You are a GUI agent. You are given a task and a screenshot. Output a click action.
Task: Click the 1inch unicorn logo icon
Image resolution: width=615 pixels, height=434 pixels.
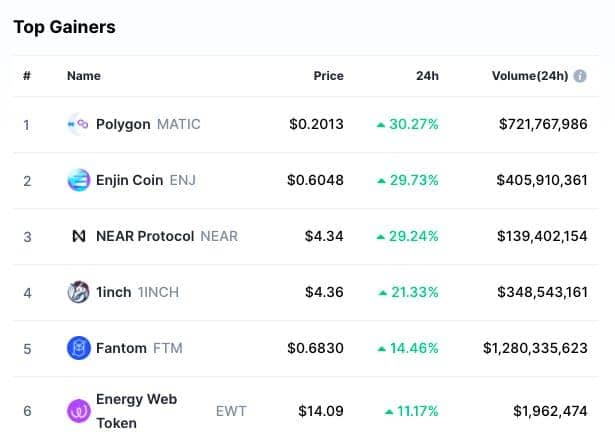(78, 292)
